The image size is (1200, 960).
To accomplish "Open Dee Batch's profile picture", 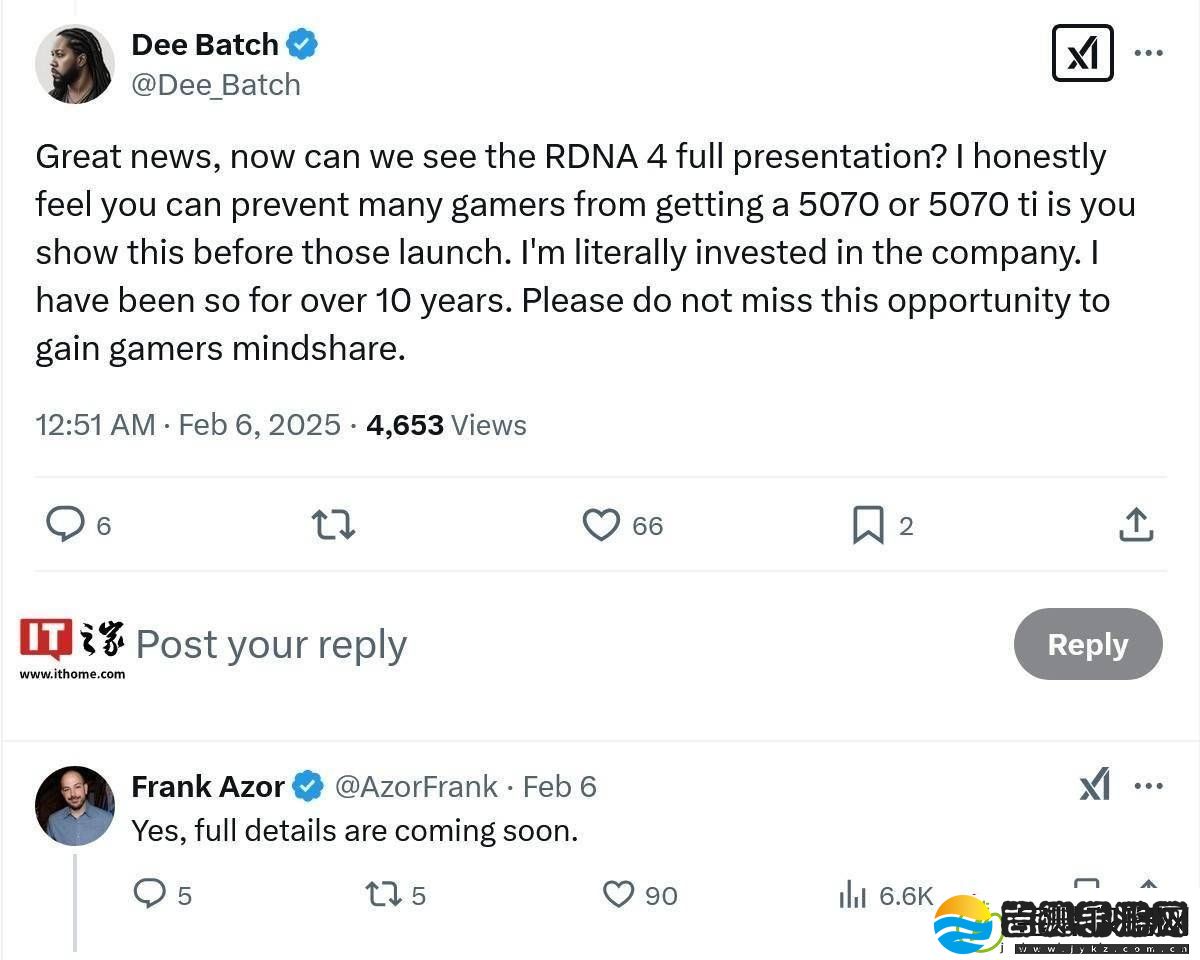I will (x=75, y=64).
